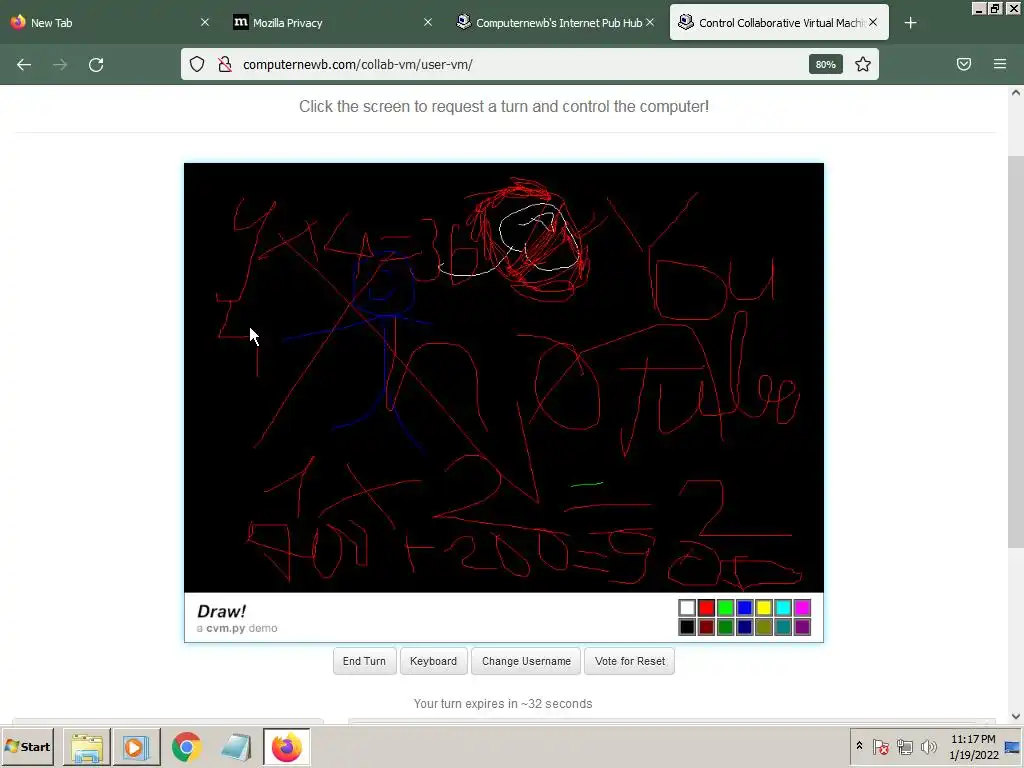Click the taskbar clock showing 11:17 PM
Image resolution: width=1024 pixels, height=768 pixels.
973,747
